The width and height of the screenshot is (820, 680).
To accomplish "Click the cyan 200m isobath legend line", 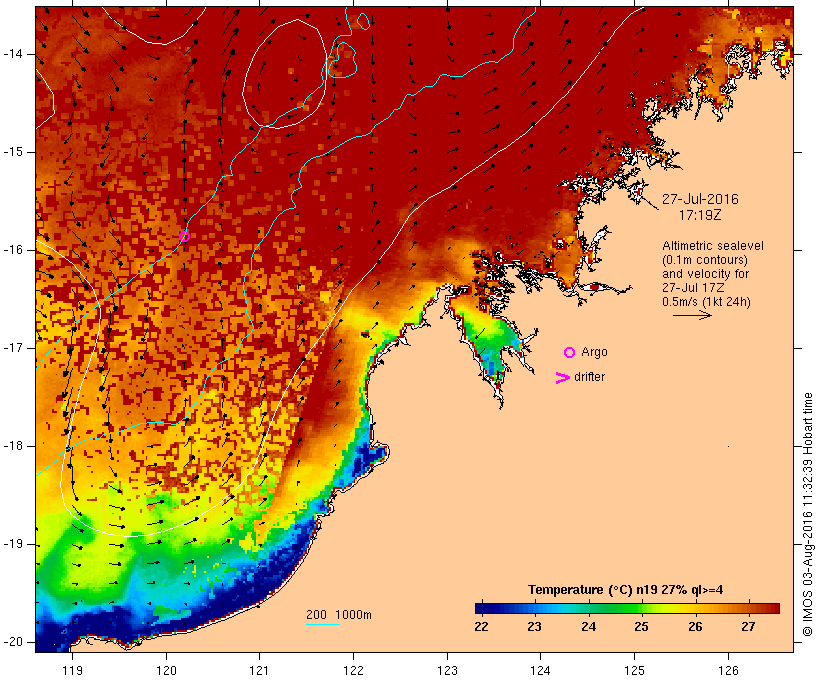I will (323, 624).
